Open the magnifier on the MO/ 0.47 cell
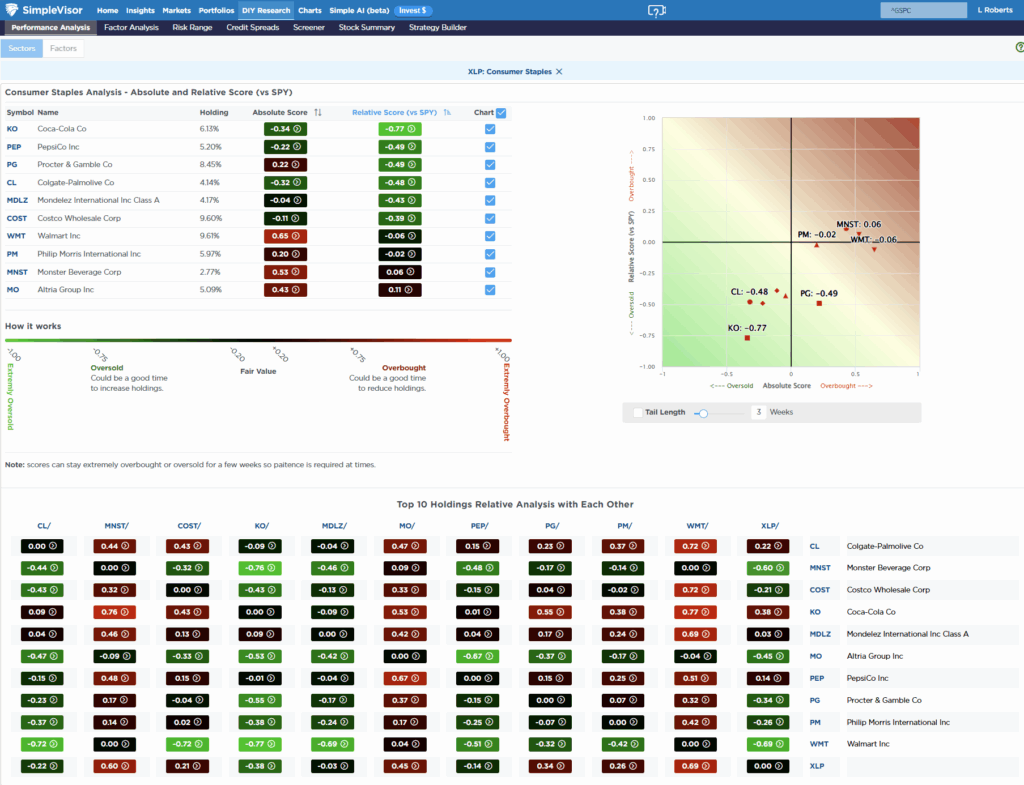The height and width of the screenshot is (785, 1024). [416, 546]
